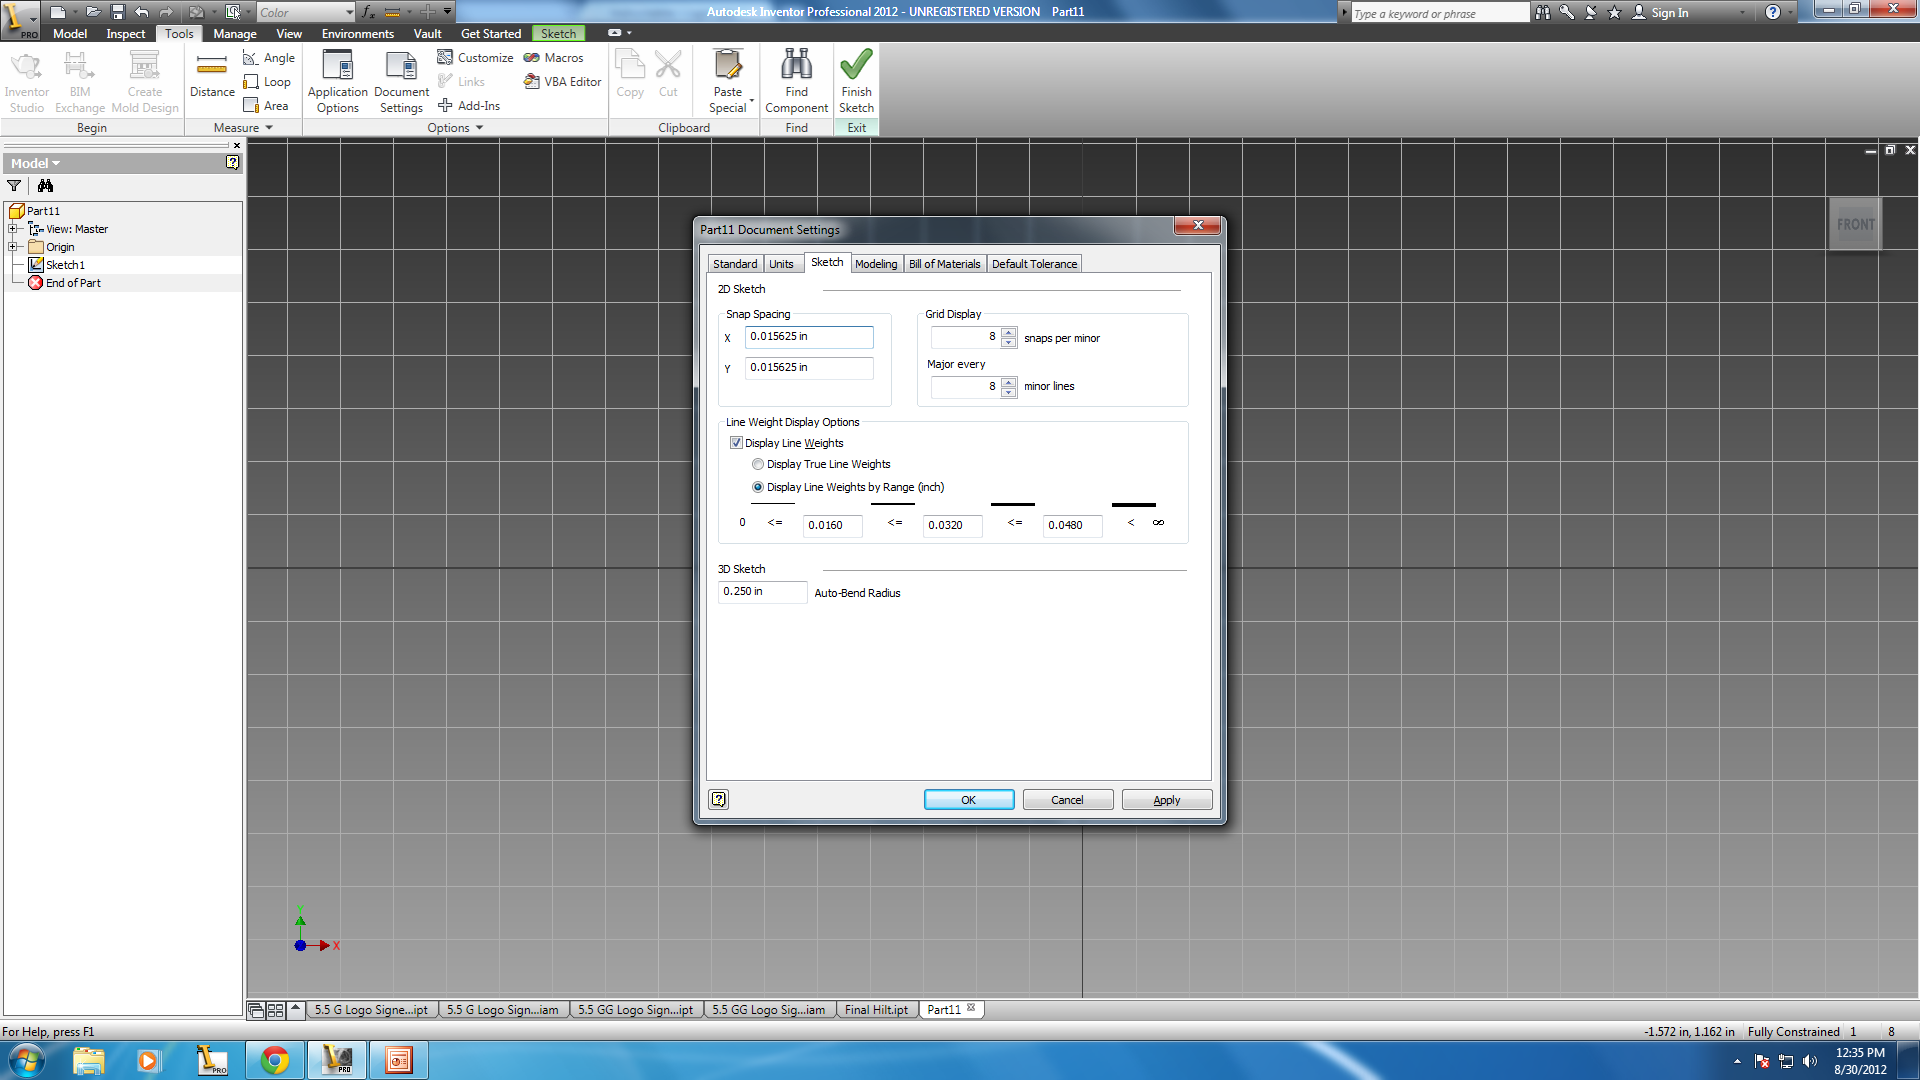Open Windows Explorer from the taskbar
The image size is (1920, 1080).
88,1060
